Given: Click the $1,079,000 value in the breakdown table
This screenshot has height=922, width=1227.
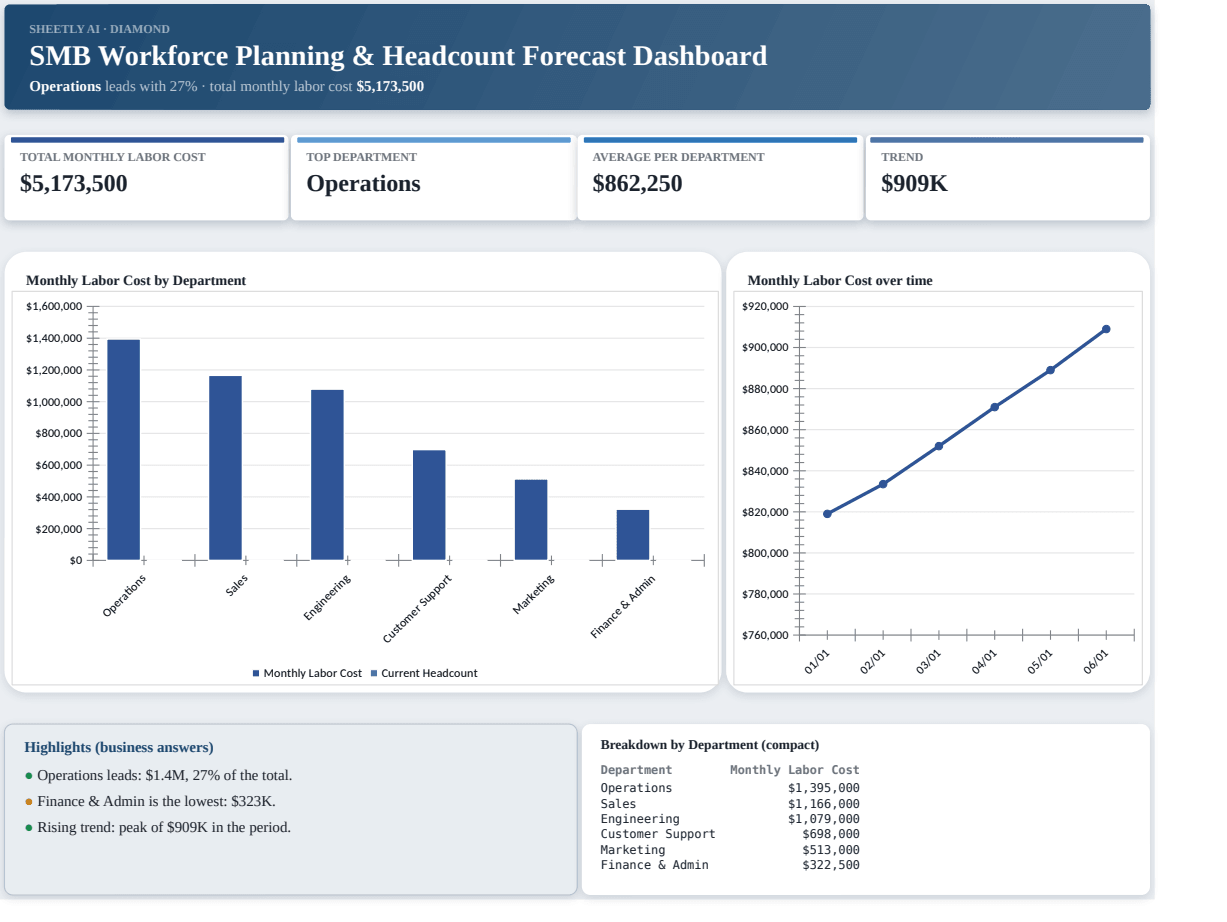Looking at the screenshot, I should point(824,819).
